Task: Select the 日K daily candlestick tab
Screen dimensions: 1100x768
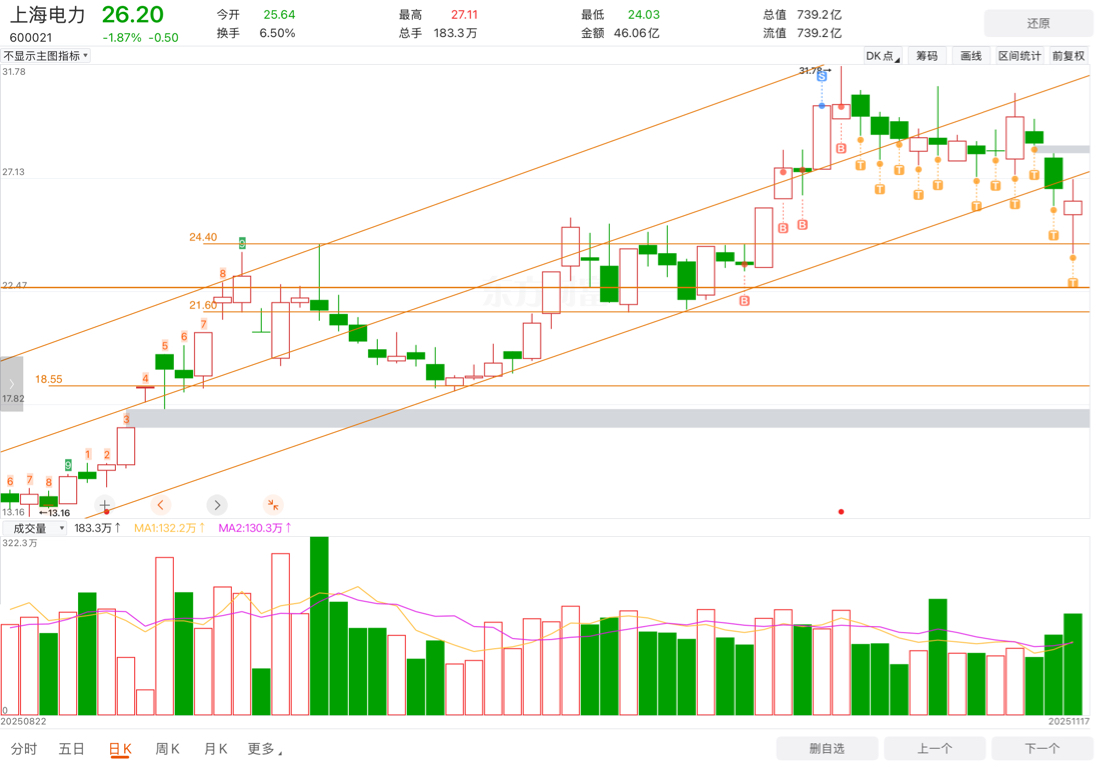Action: 120,749
